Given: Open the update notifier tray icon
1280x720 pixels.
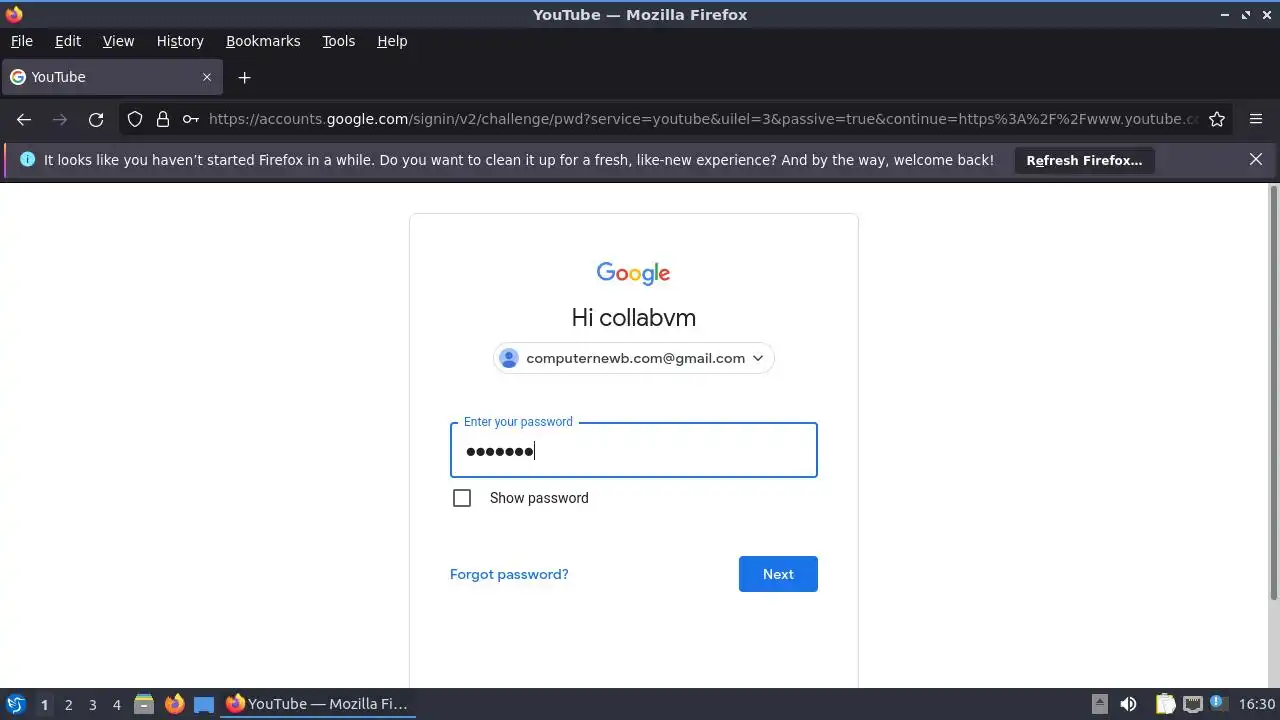Looking at the screenshot, I should 1218,703.
